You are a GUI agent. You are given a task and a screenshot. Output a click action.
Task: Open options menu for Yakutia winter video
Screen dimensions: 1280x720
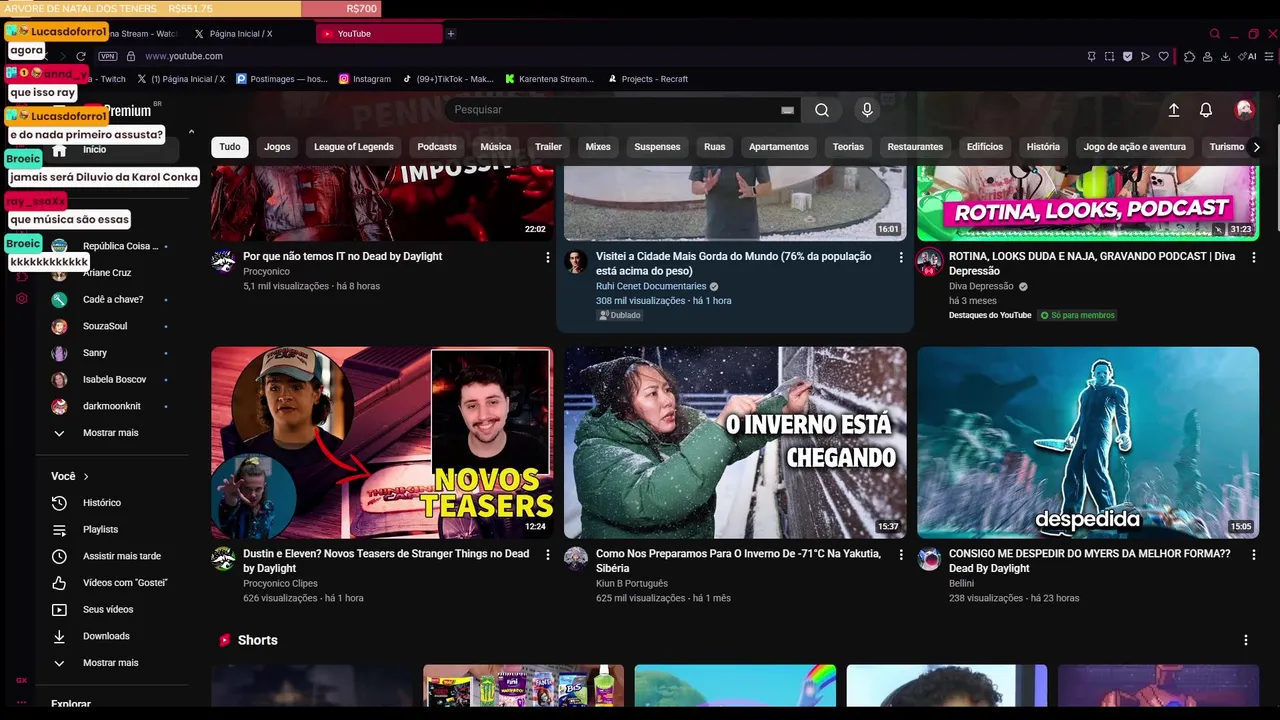(x=900, y=554)
